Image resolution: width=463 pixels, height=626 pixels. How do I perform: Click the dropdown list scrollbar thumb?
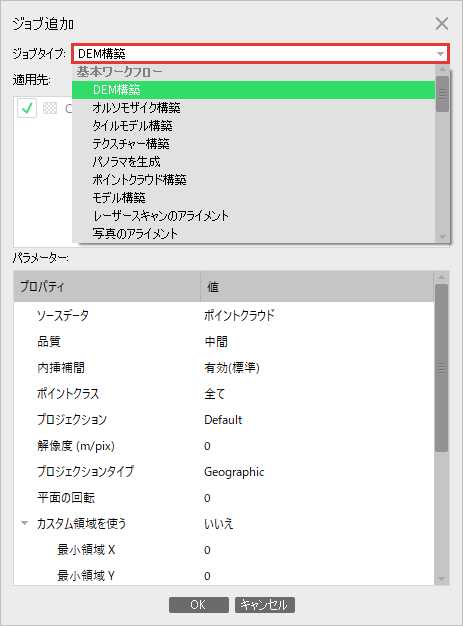[442, 94]
